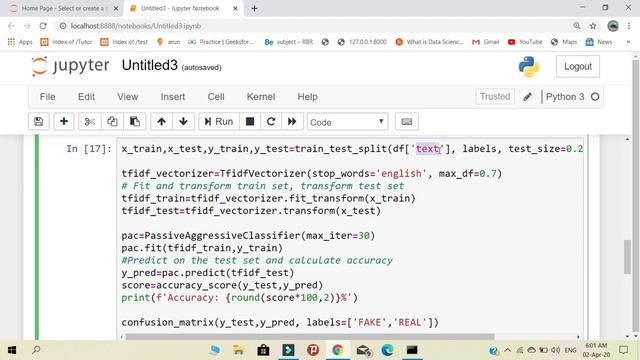Open a new browser tab
This screenshot has height=360, width=640.
point(254,8)
